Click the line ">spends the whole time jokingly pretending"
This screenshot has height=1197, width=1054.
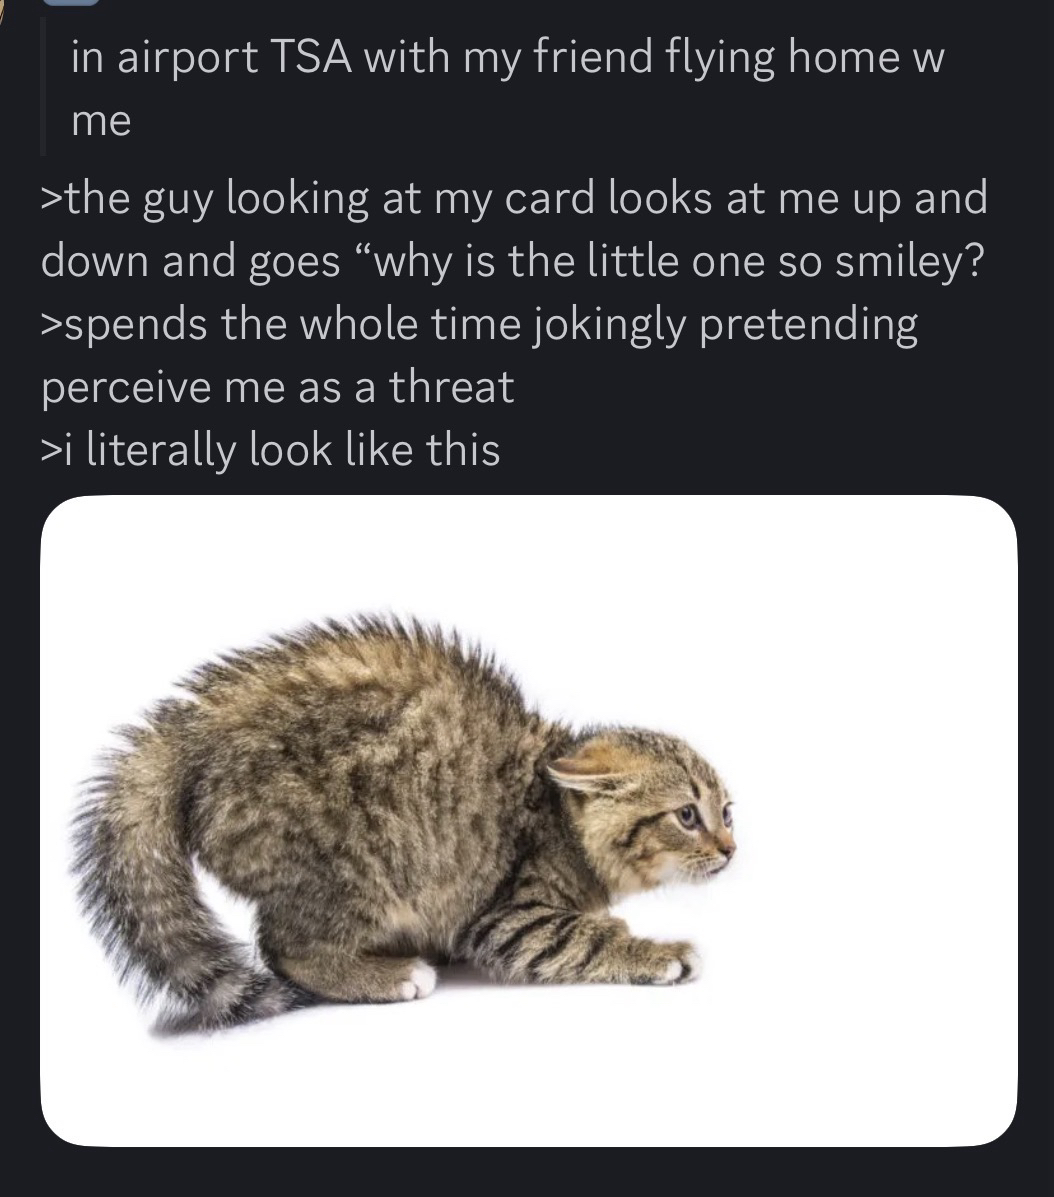479,325
